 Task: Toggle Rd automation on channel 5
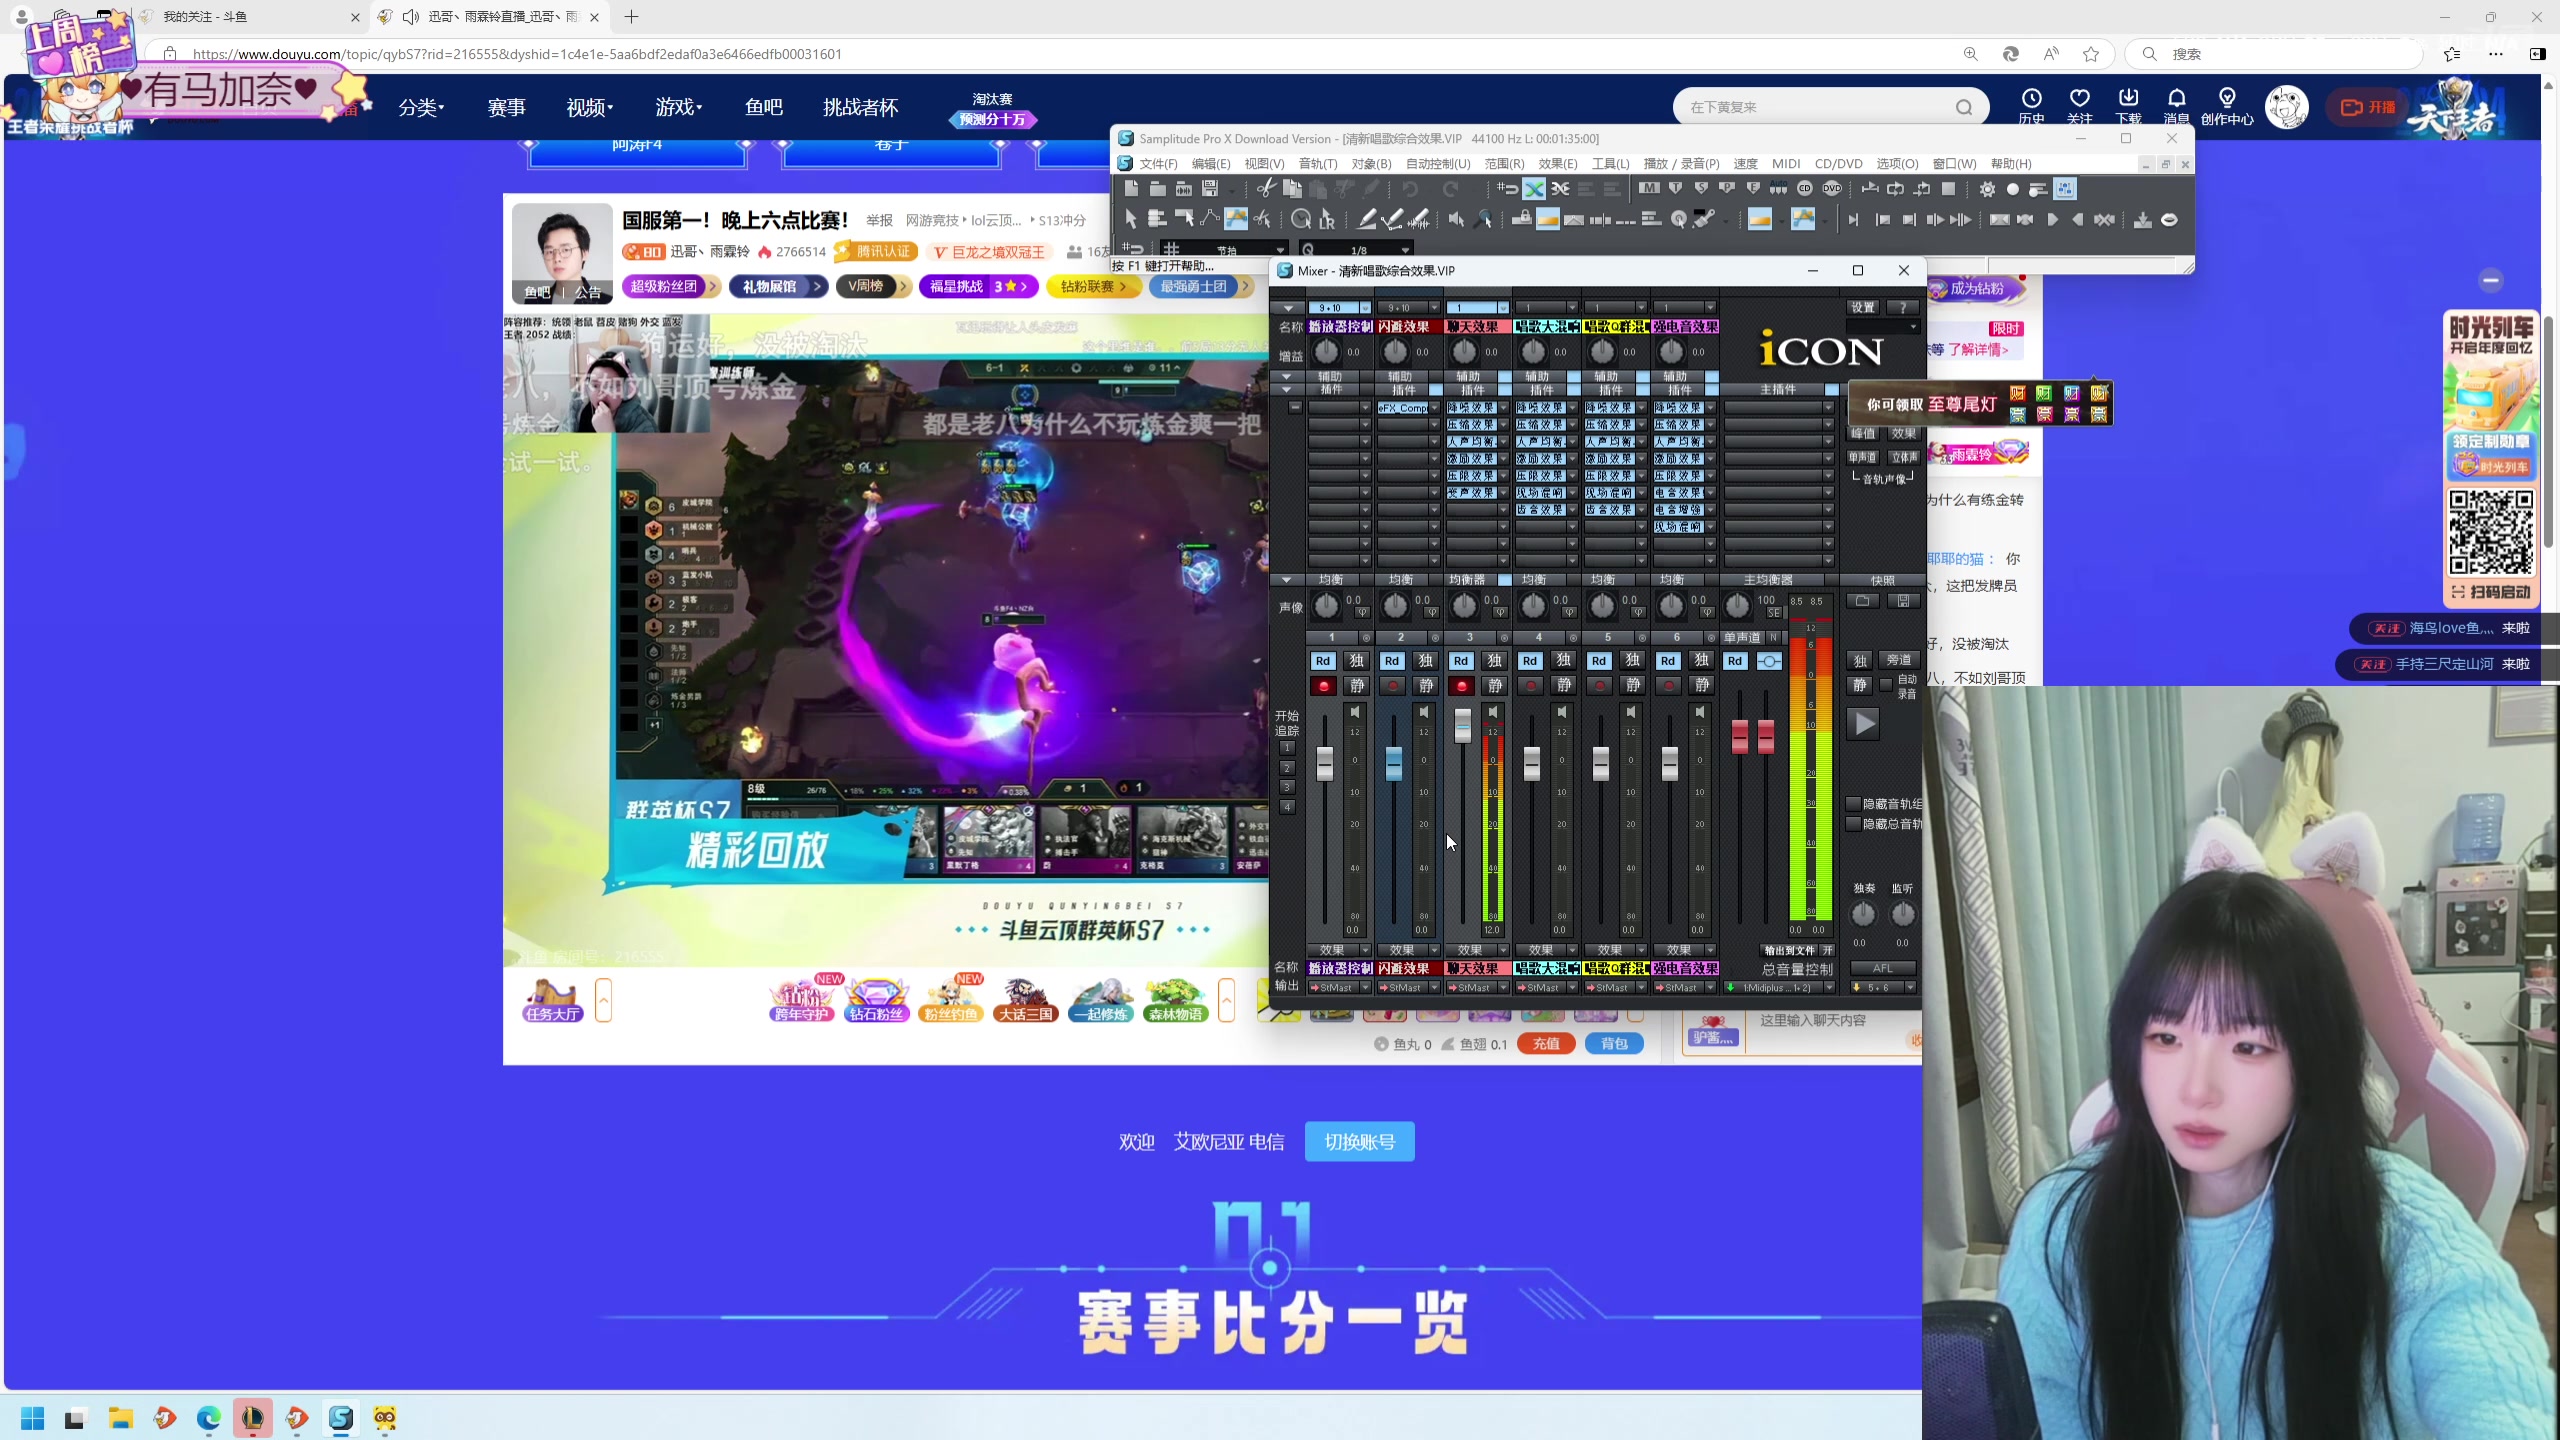[1599, 661]
